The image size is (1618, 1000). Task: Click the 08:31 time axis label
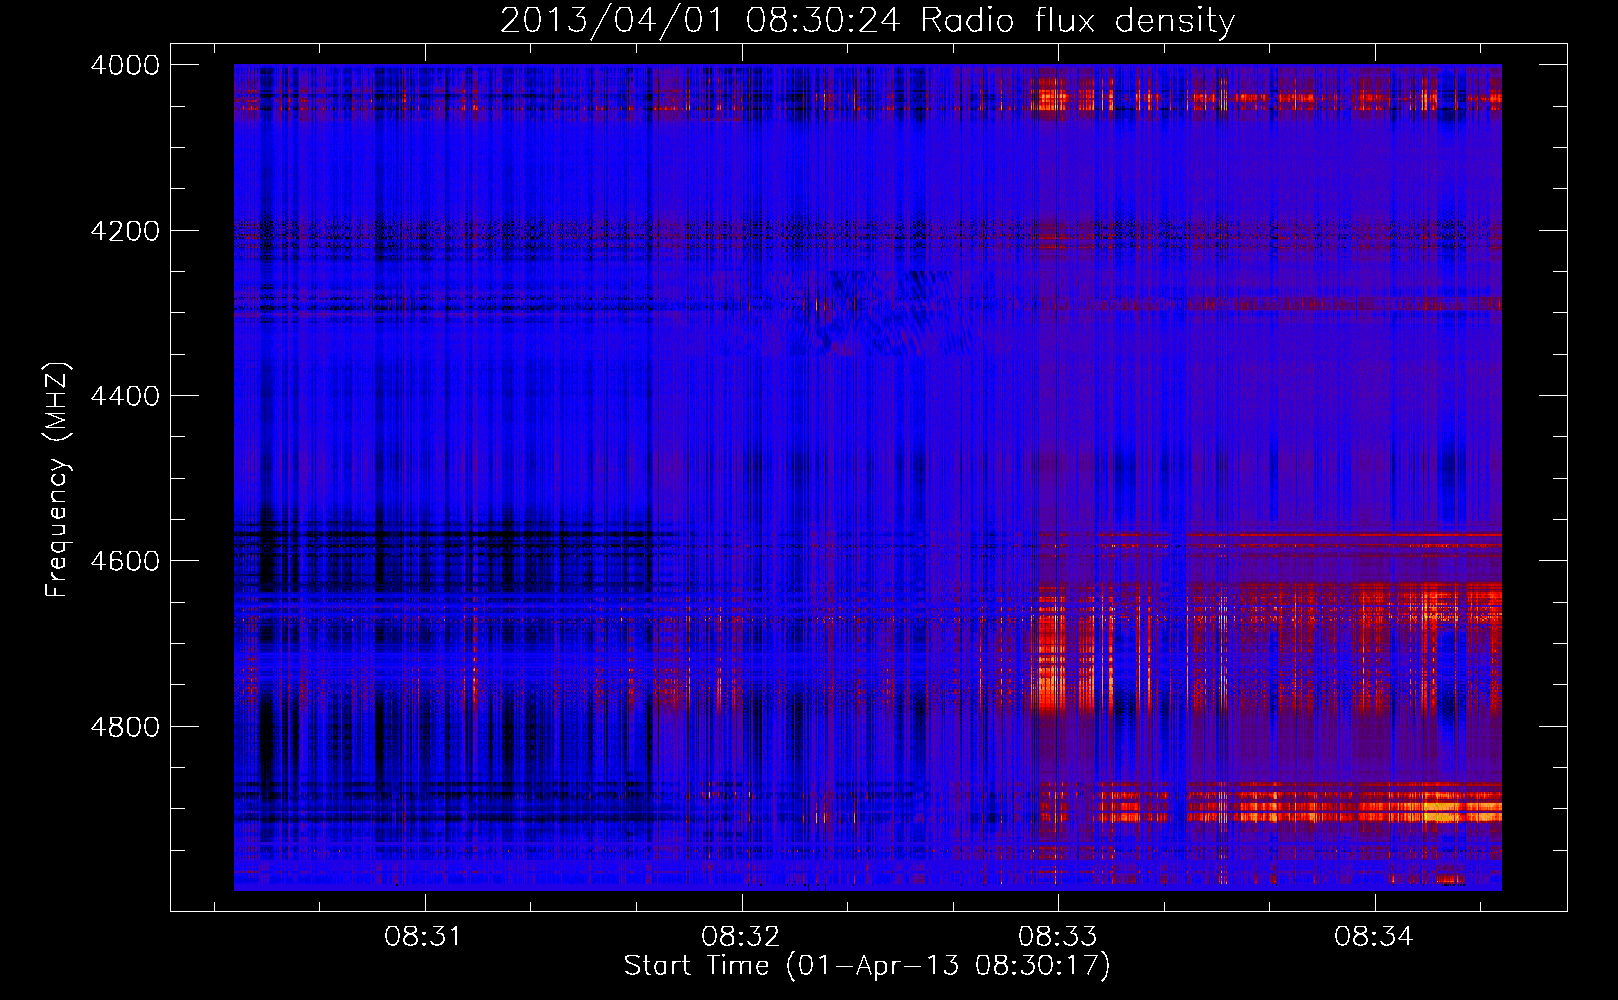[424, 937]
